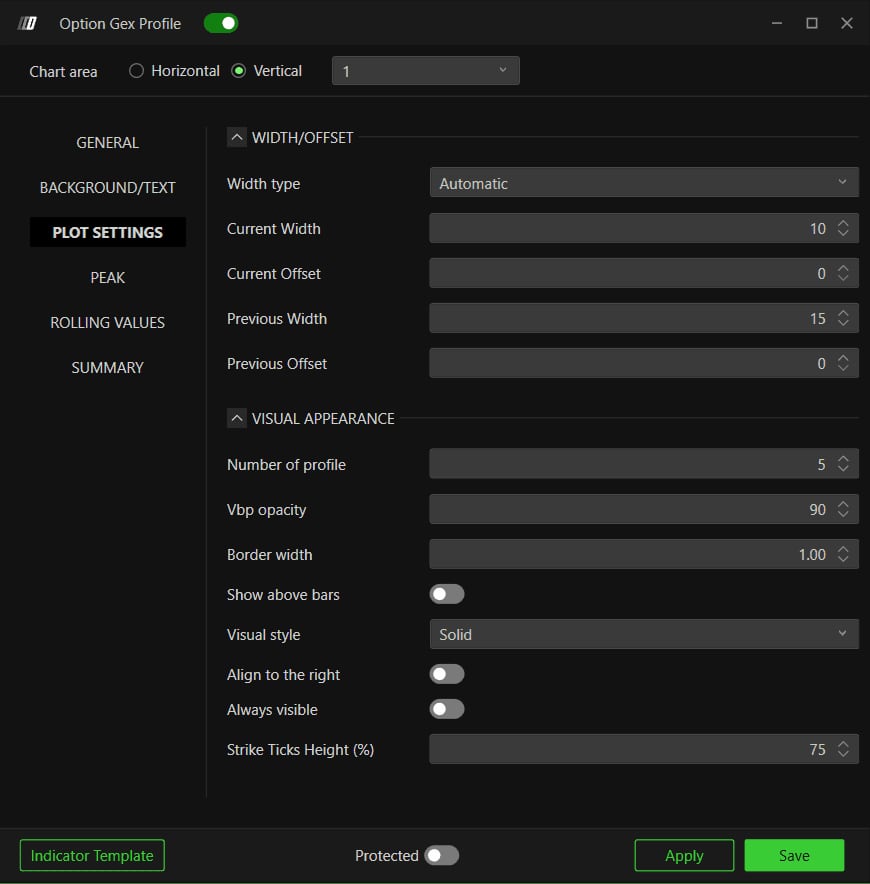The width and height of the screenshot is (870, 884).
Task: Click the Save button
Action: point(794,855)
